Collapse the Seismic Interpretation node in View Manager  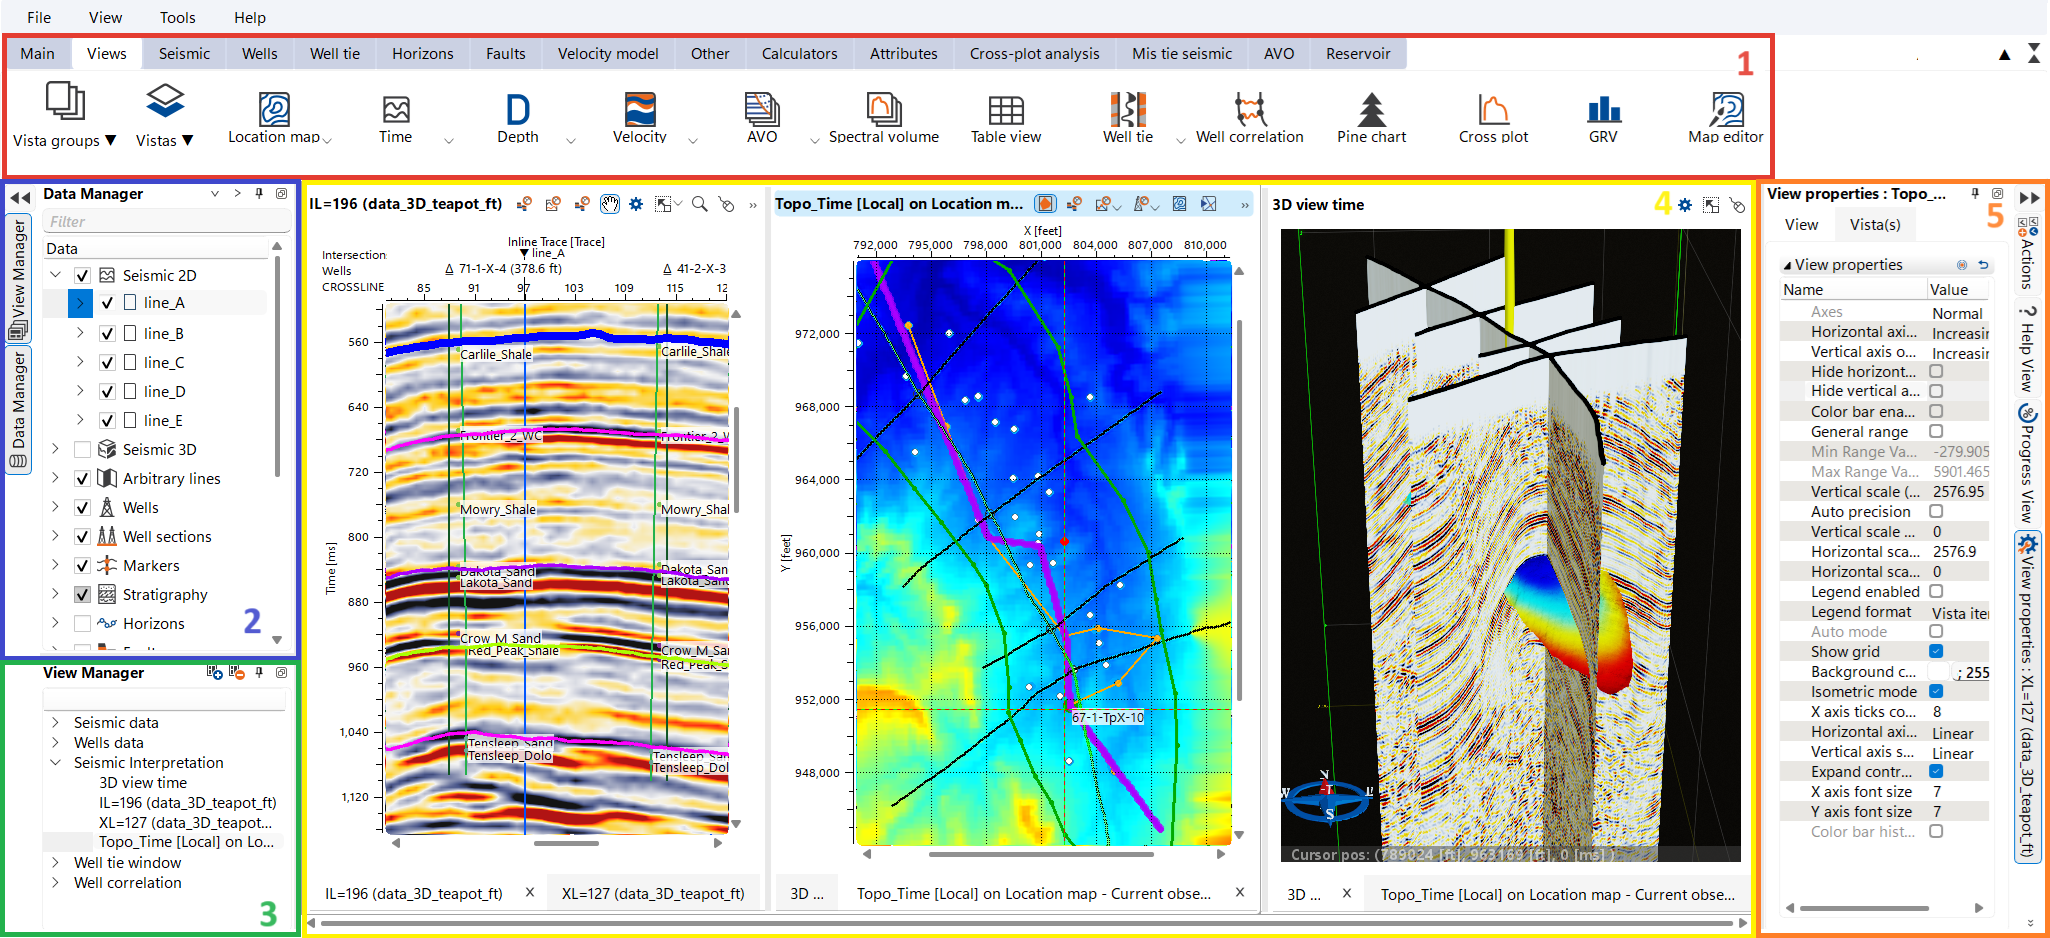[56, 763]
